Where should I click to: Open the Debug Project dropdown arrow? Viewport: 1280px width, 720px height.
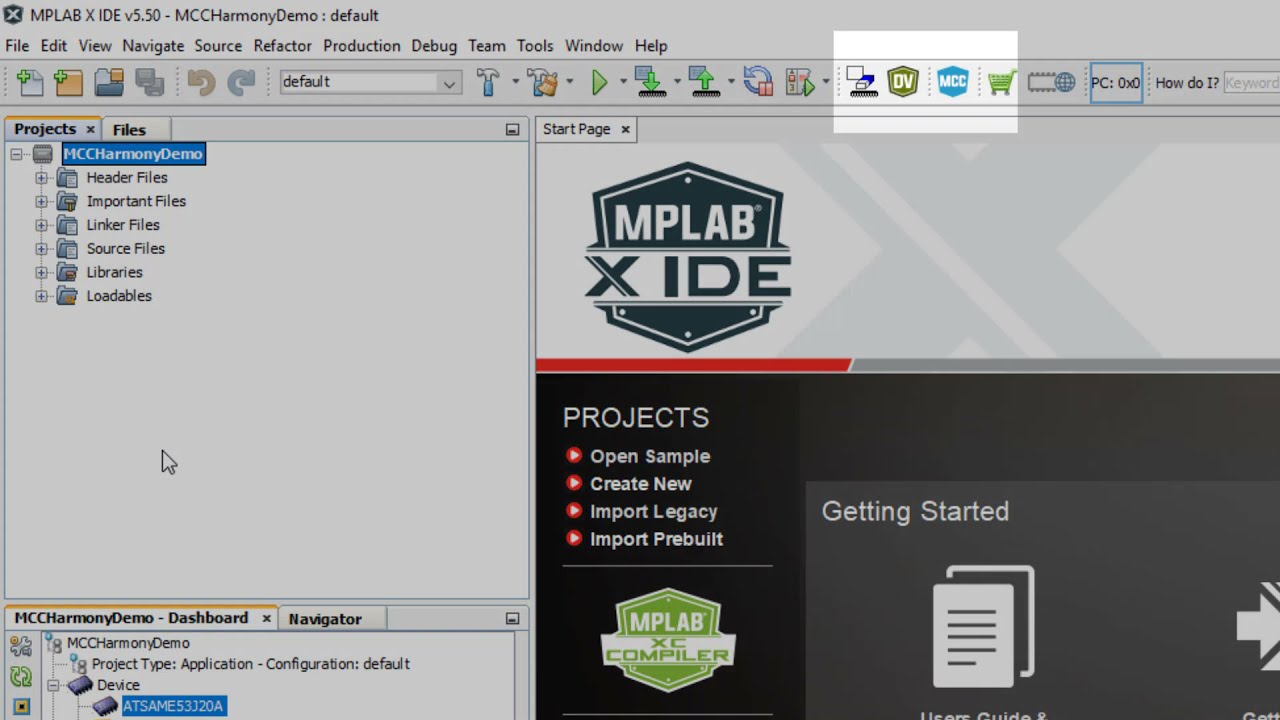coord(826,82)
